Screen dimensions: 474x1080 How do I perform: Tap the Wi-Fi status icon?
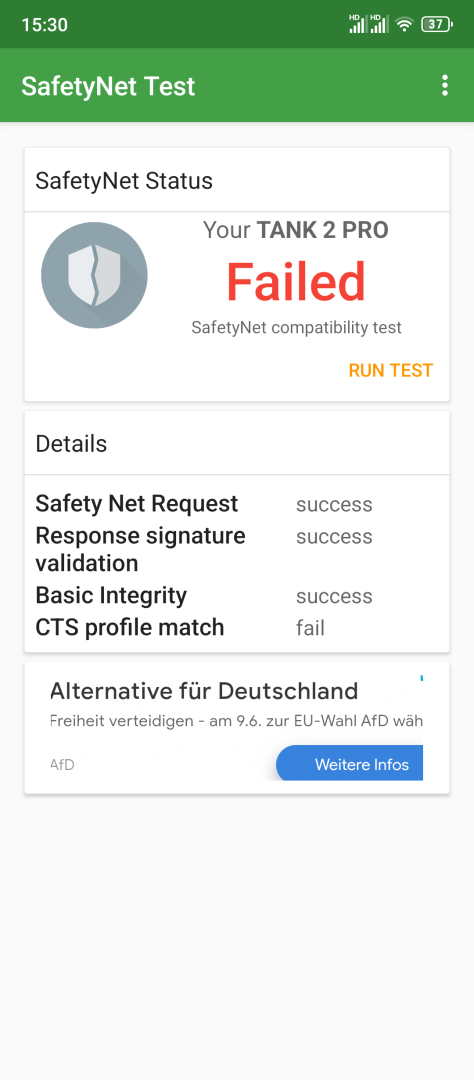pyautogui.click(x=404, y=25)
